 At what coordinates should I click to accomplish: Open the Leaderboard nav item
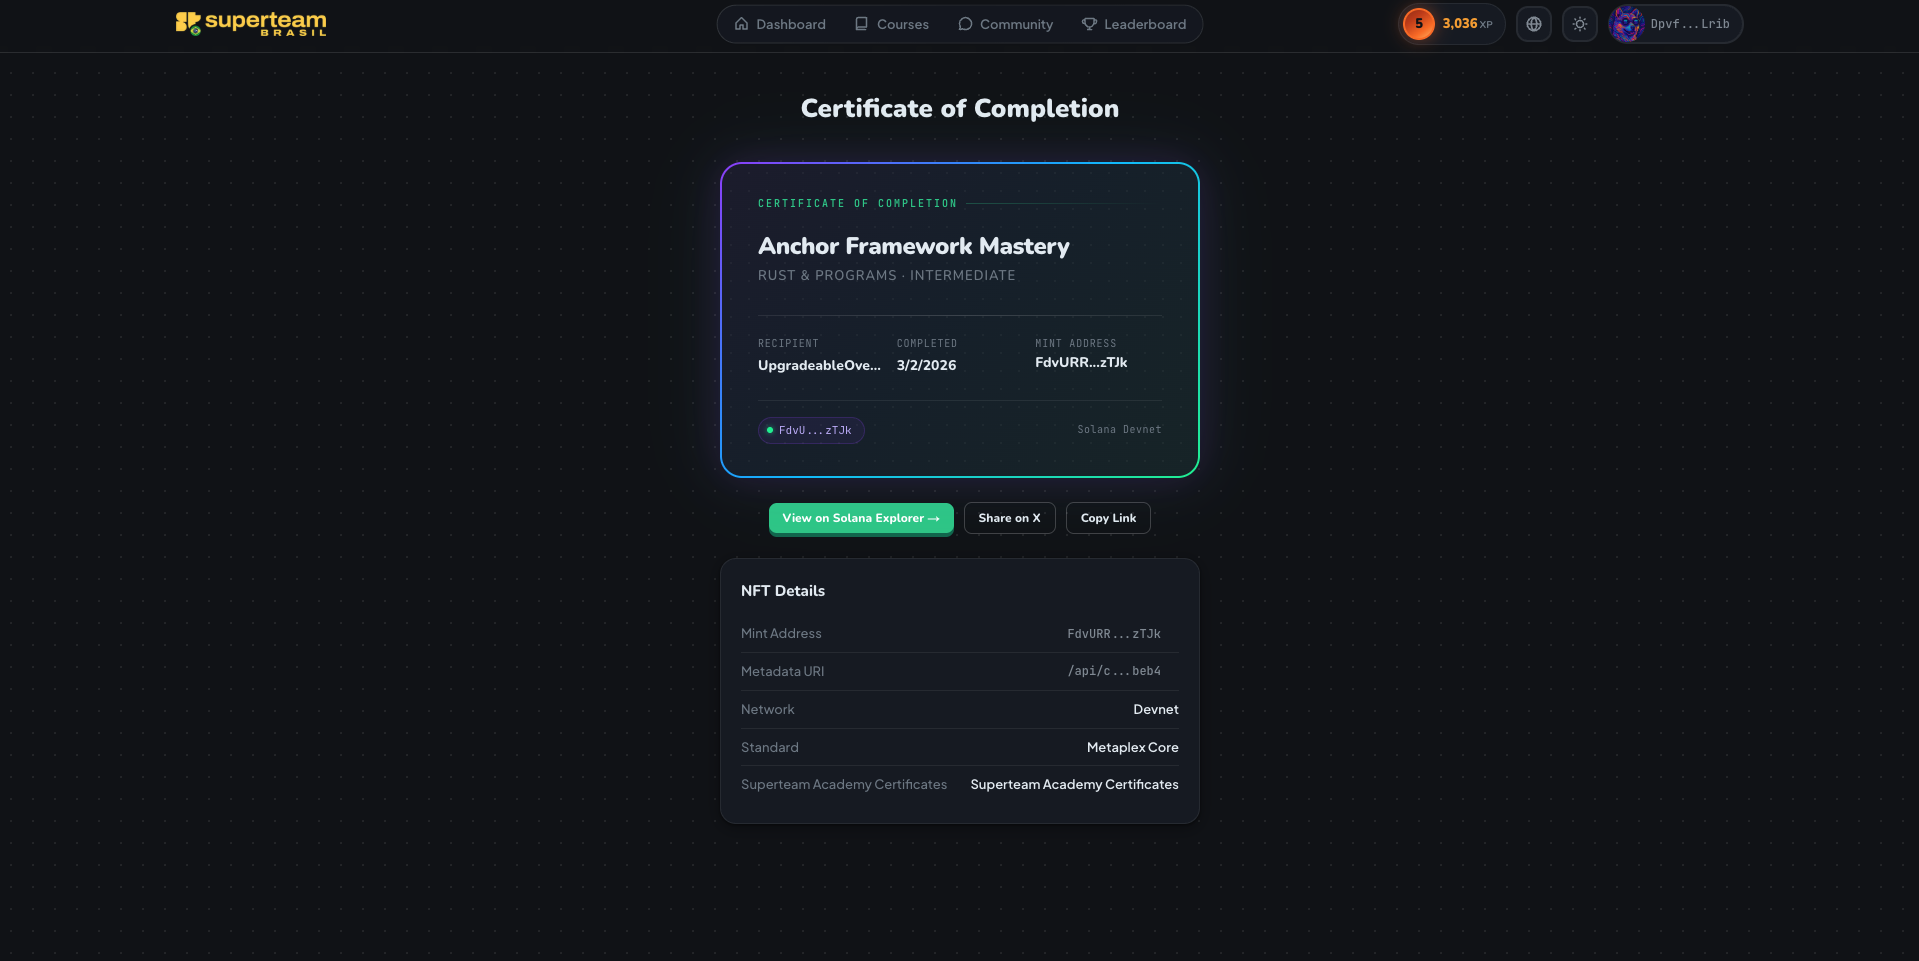point(1134,24)
